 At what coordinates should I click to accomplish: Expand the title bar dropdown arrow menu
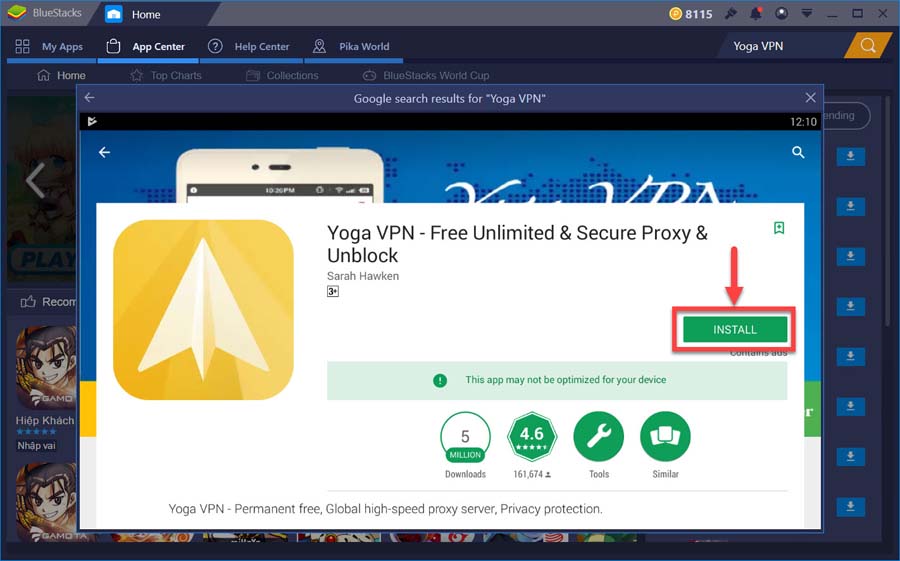806,13
